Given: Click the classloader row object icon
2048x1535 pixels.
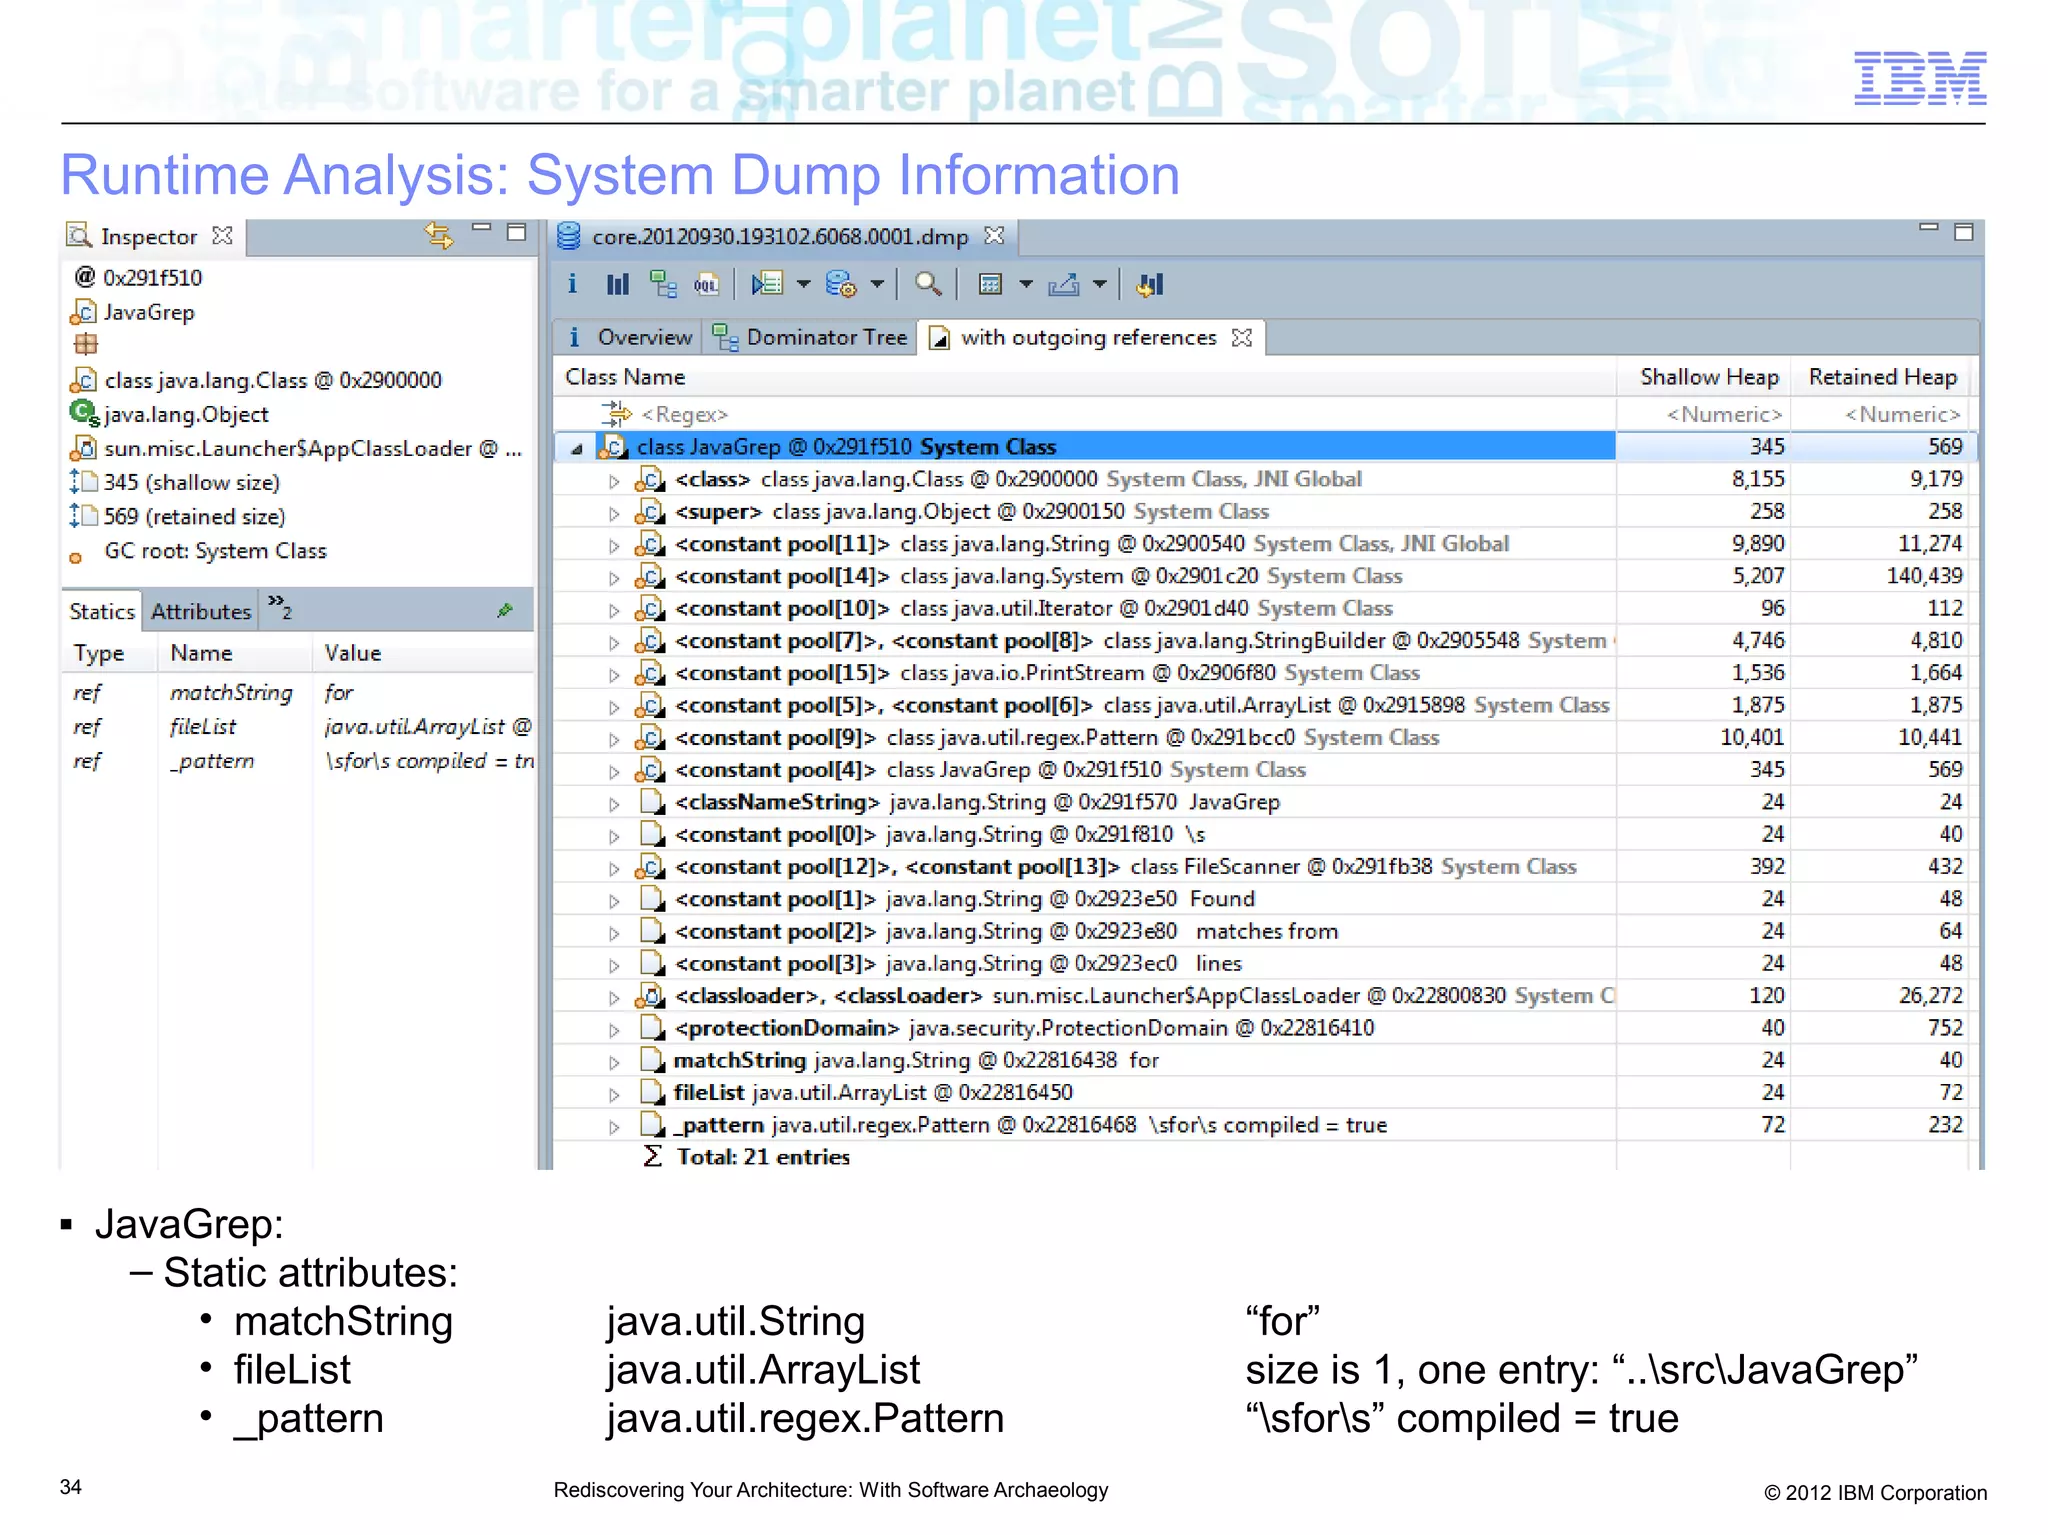Looking at the screenshot, I should [x=650, y=996].
